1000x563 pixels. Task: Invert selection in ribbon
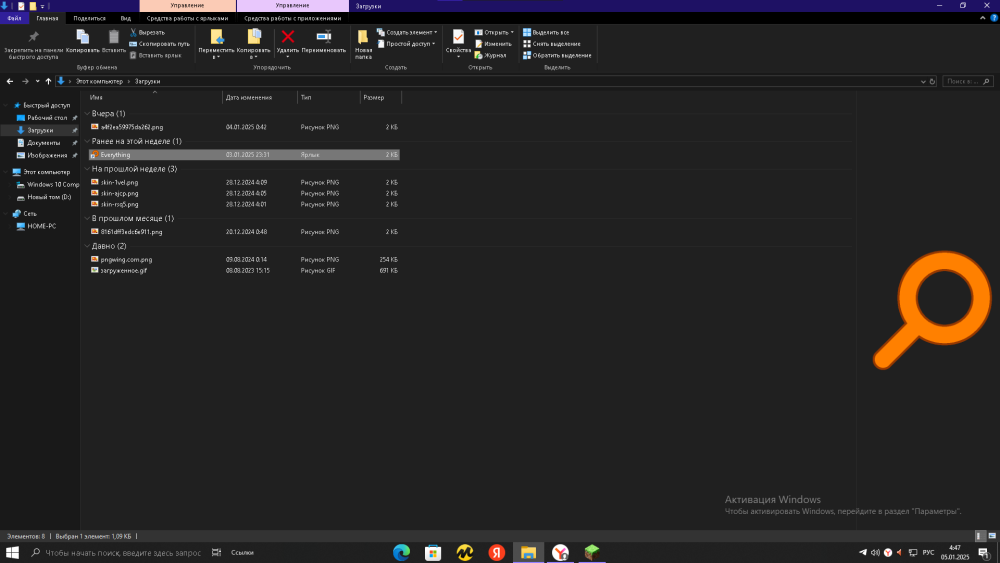coord(557,55)
